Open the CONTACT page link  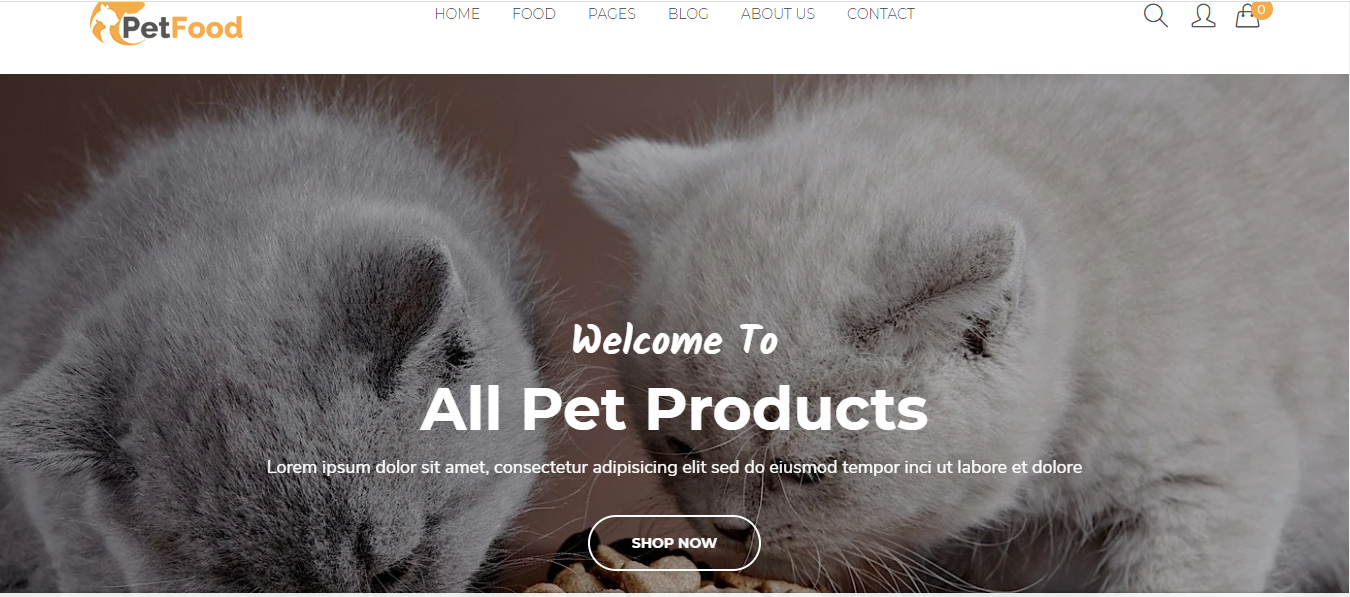tap(881, 14)
